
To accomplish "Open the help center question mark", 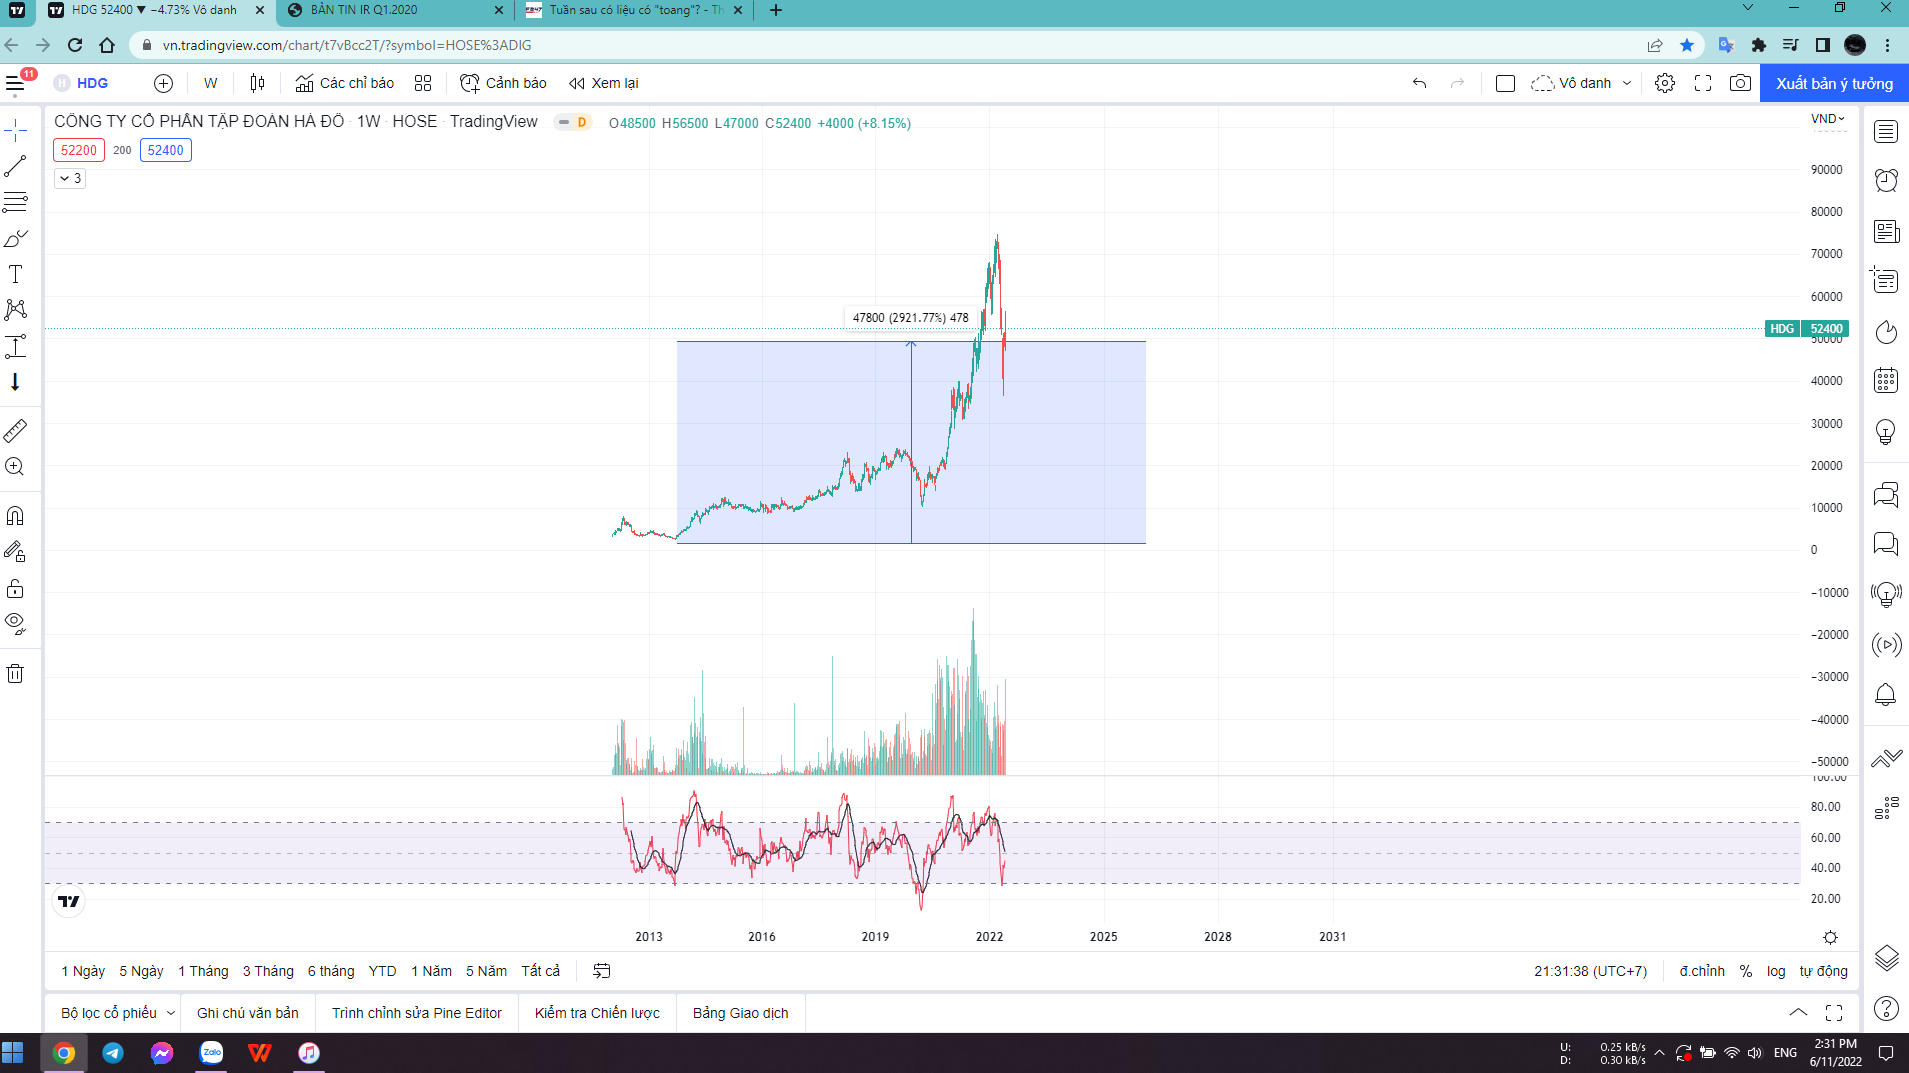I will point(1886,1009).
